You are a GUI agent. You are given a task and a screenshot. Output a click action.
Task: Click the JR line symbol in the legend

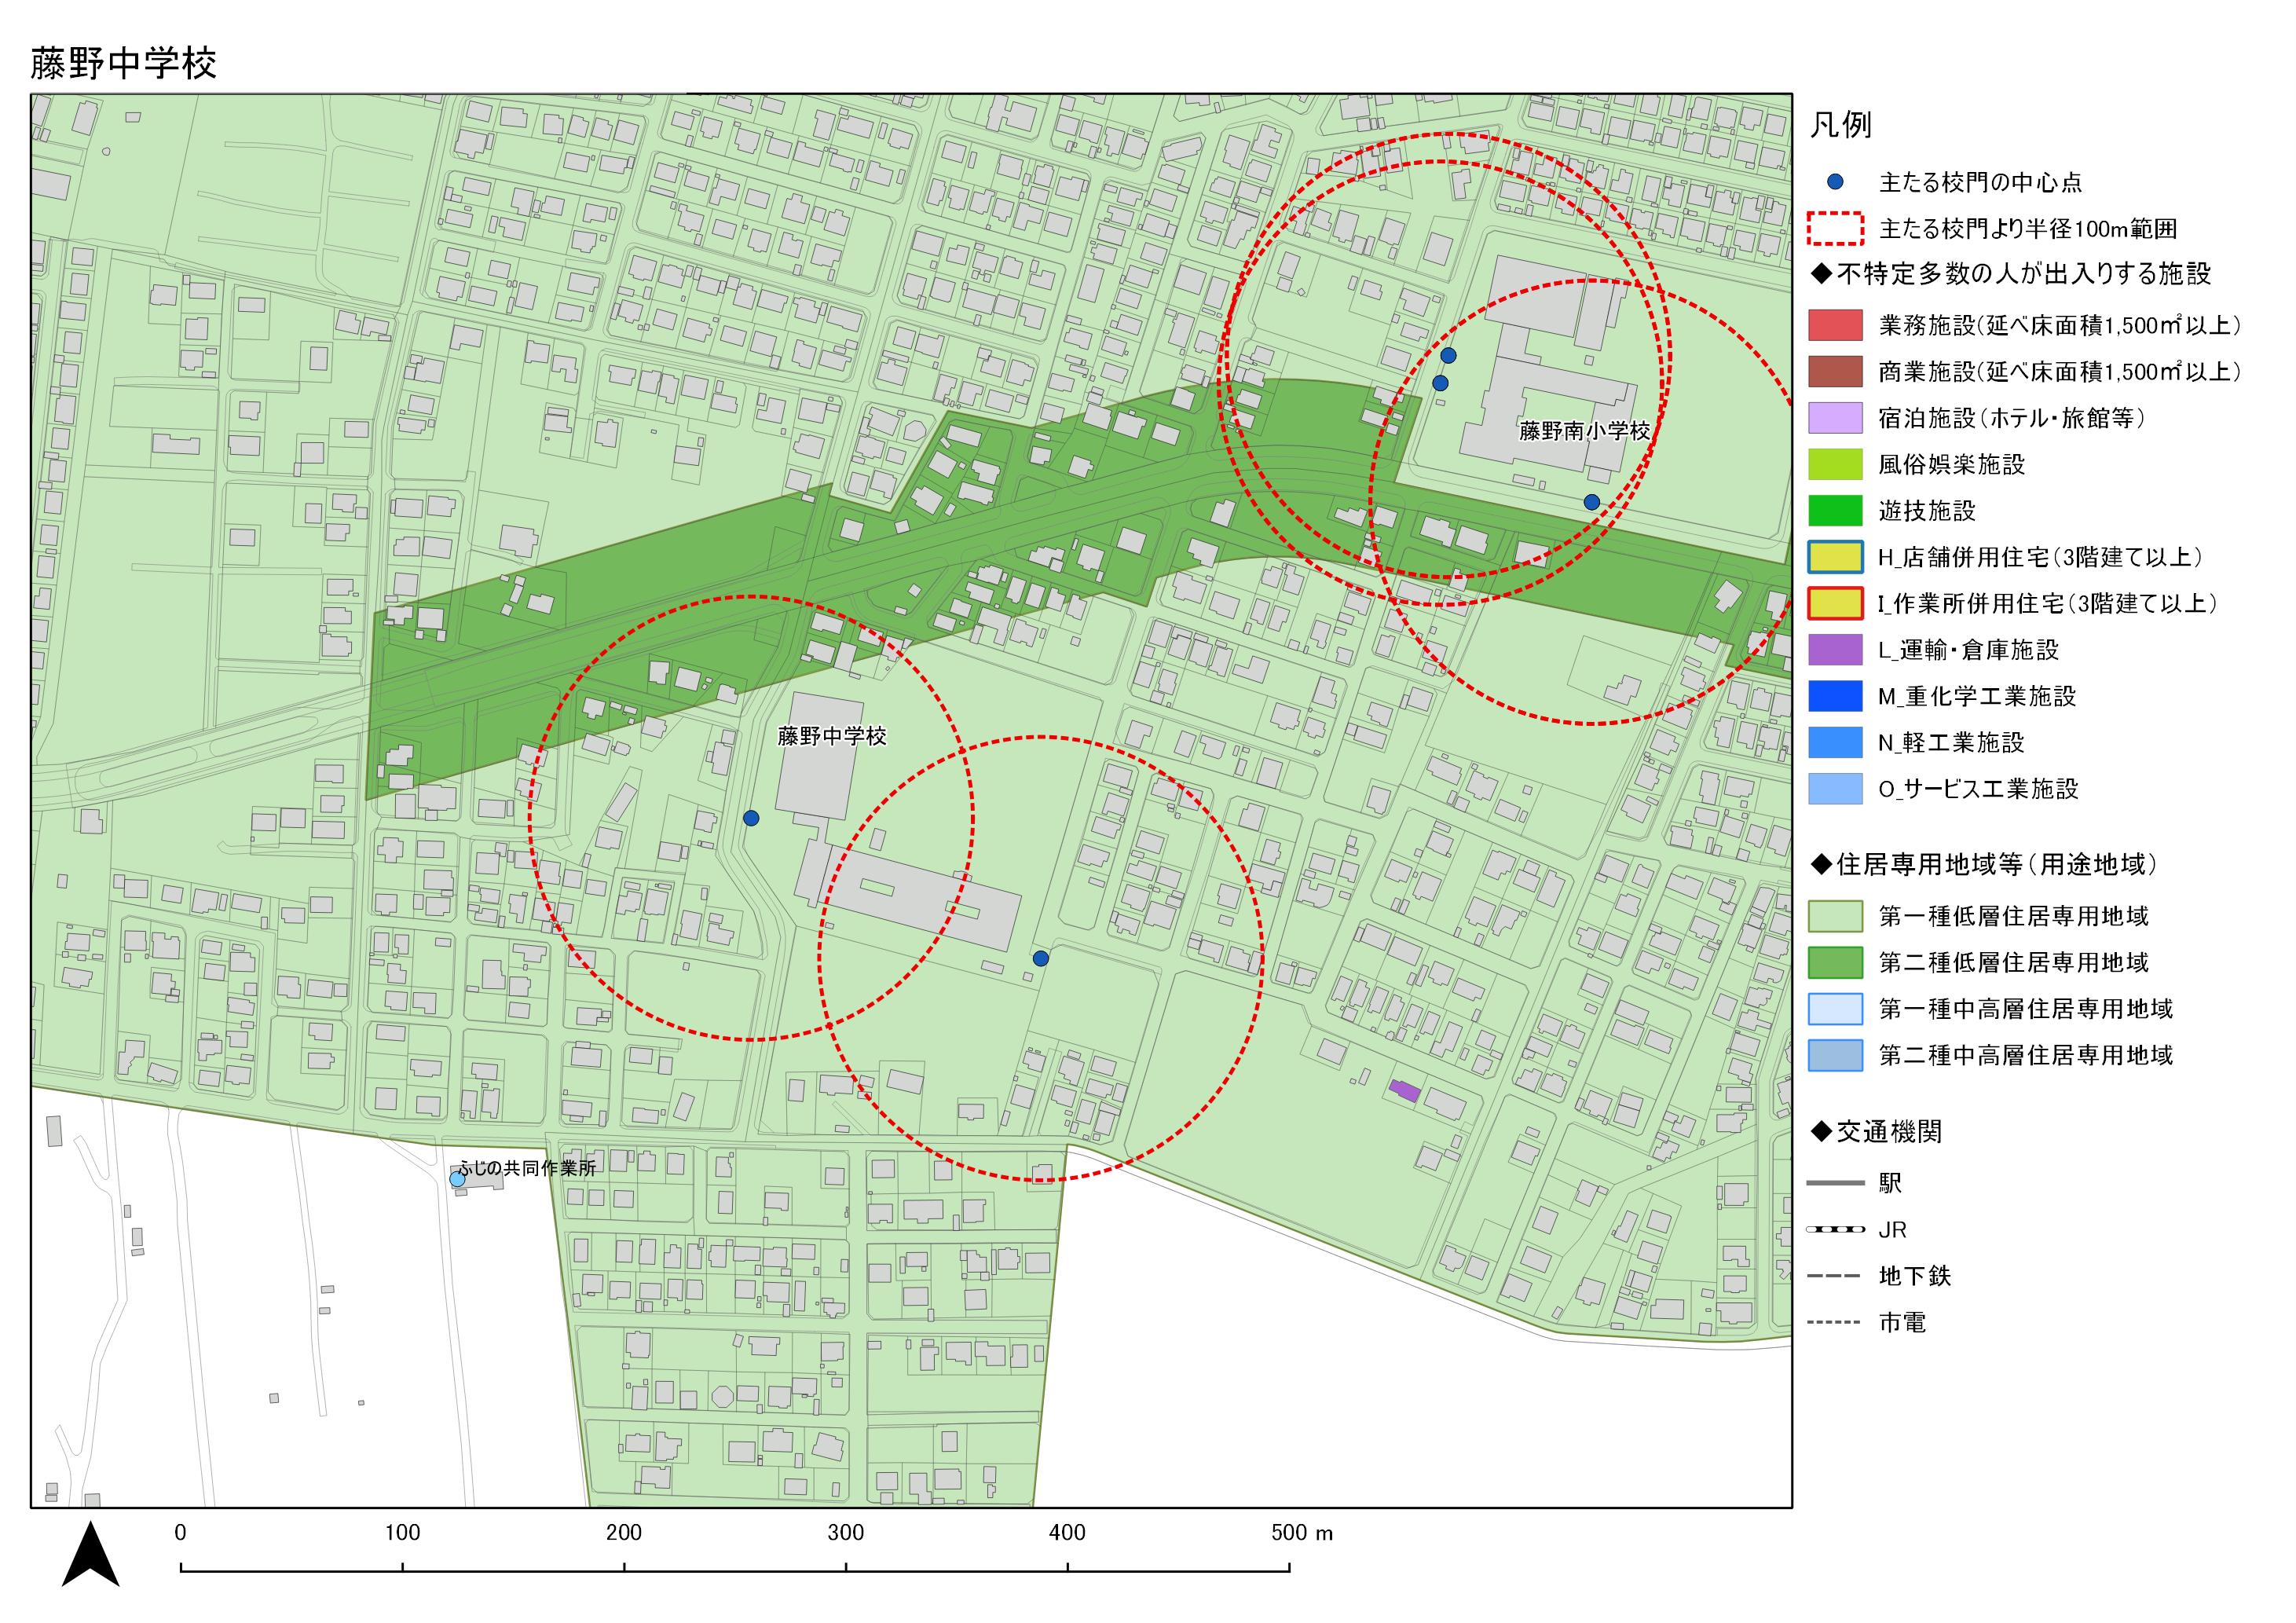(x=1835, y=1229)
